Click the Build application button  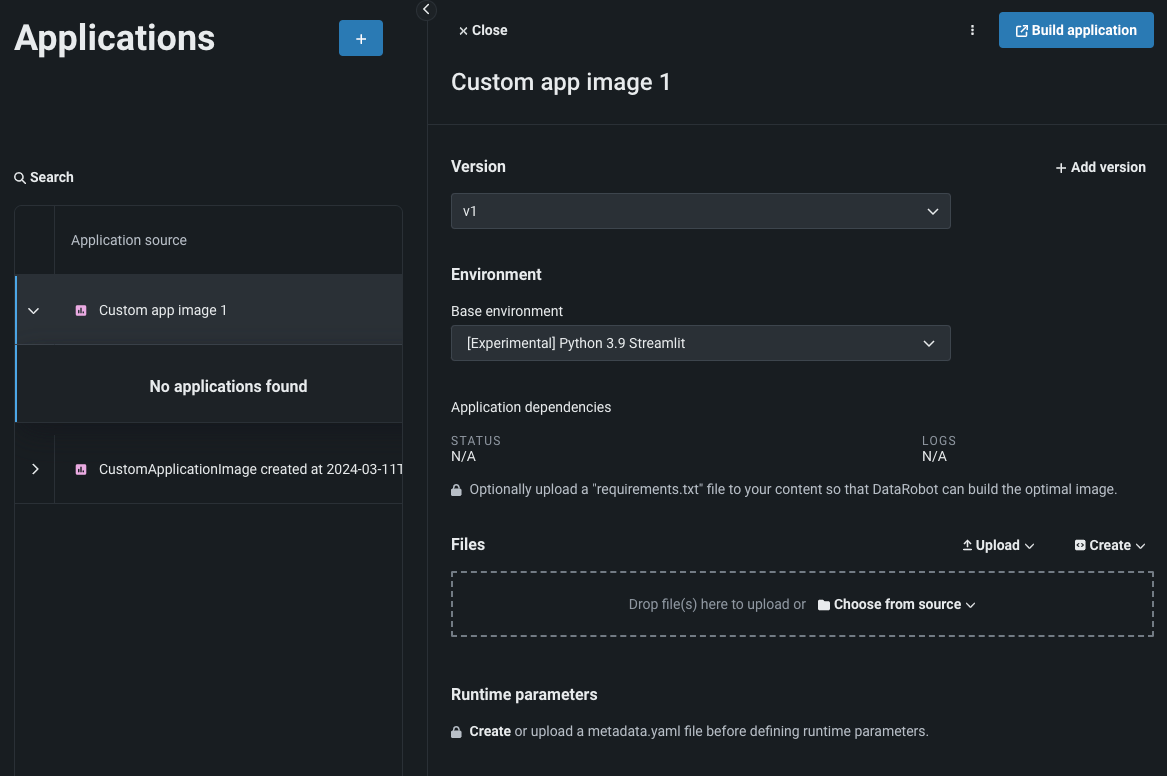pos(1075,31)
